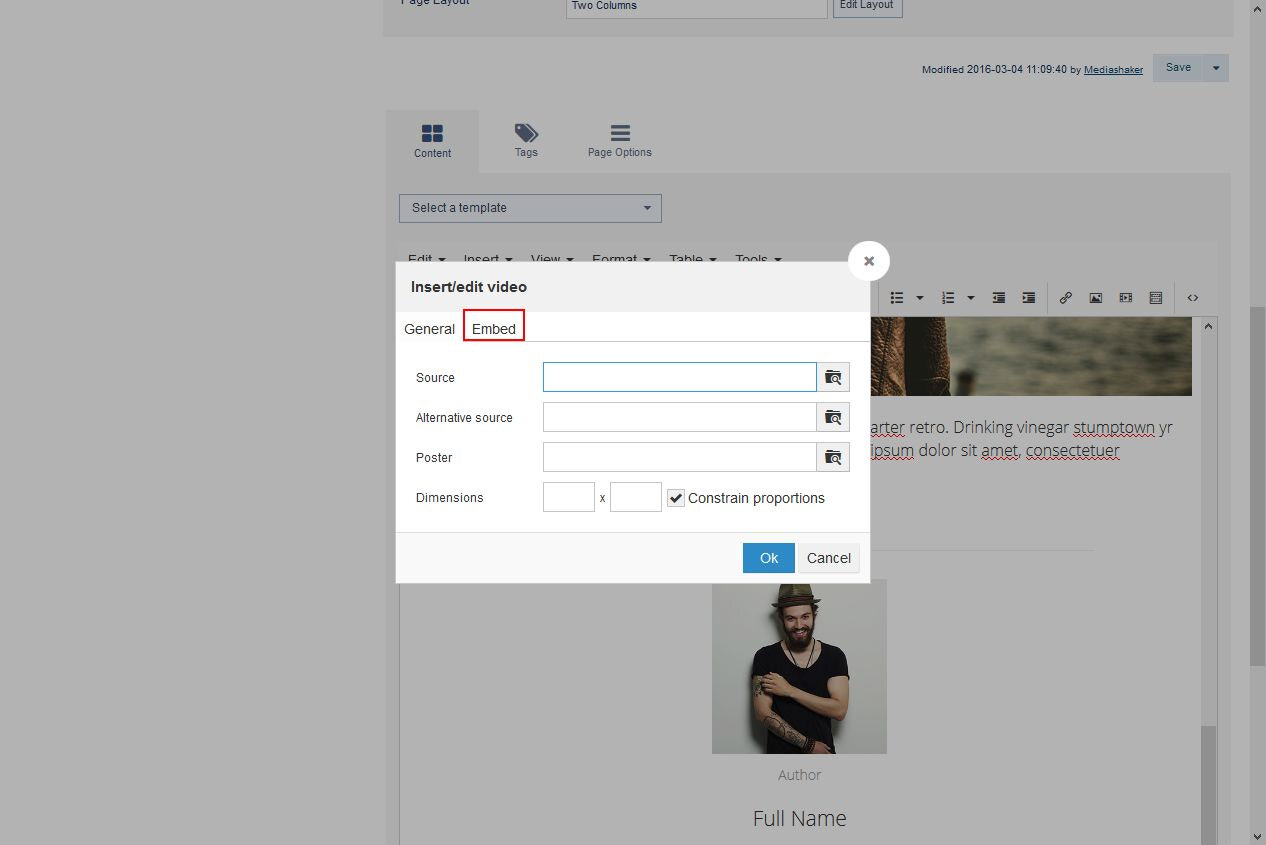Click the source code icon
The width and height of the screenshot is (1266, 845).
(x=1193, y=298)
